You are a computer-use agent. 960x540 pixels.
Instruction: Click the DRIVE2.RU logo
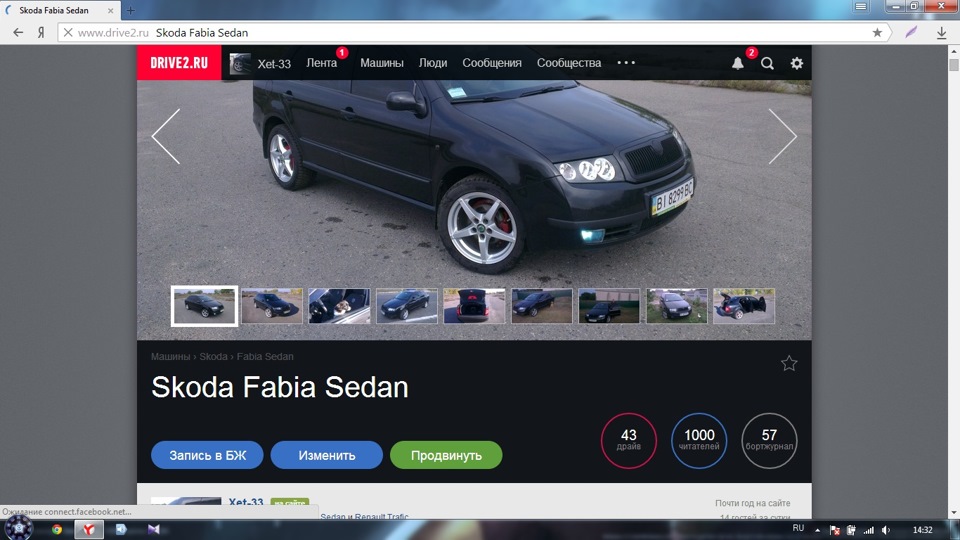tap(179, 62)
